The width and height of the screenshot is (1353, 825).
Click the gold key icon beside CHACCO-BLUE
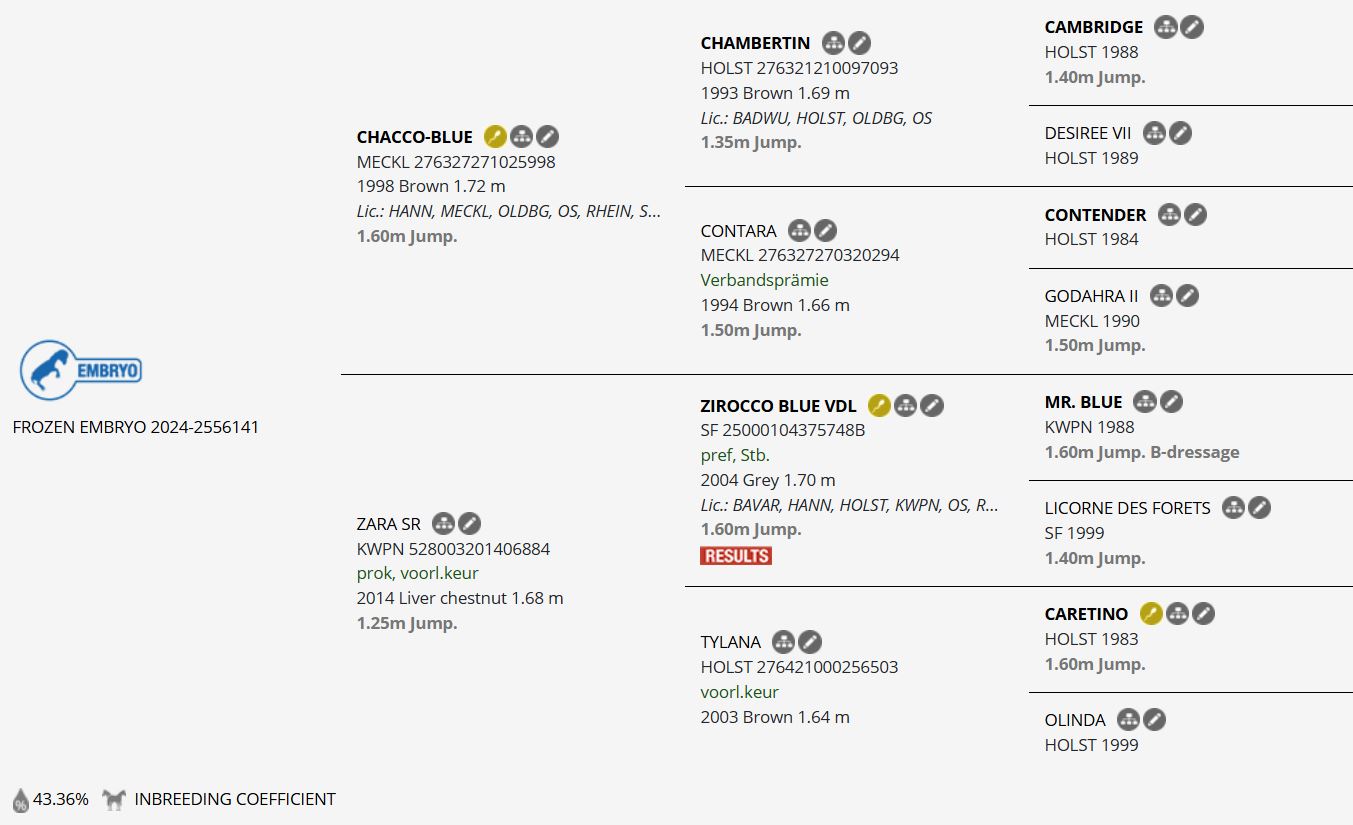coord(495,137)
